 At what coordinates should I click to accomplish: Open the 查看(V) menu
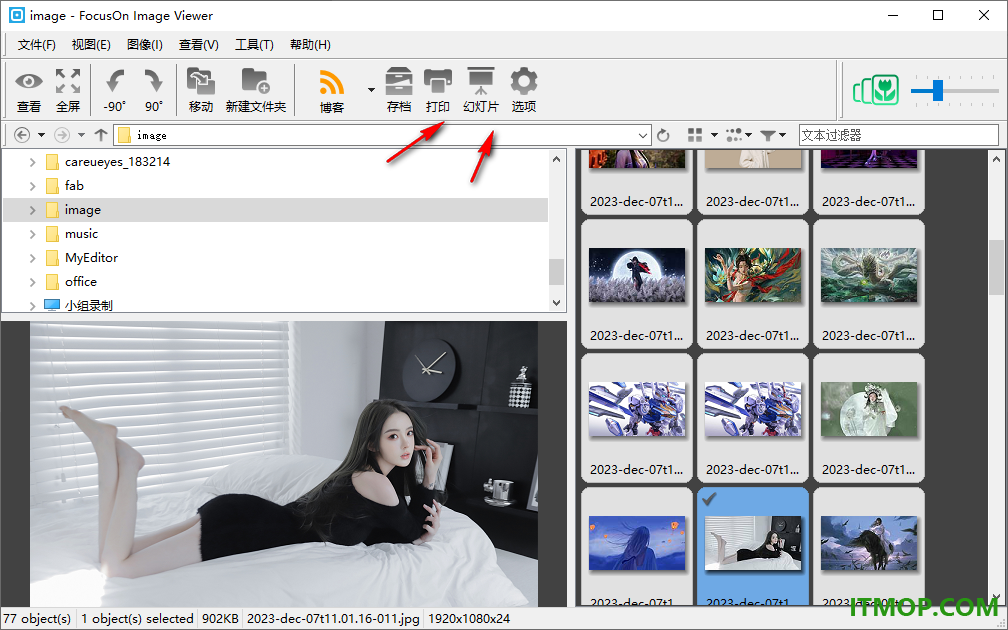click(x=199, y=44)
